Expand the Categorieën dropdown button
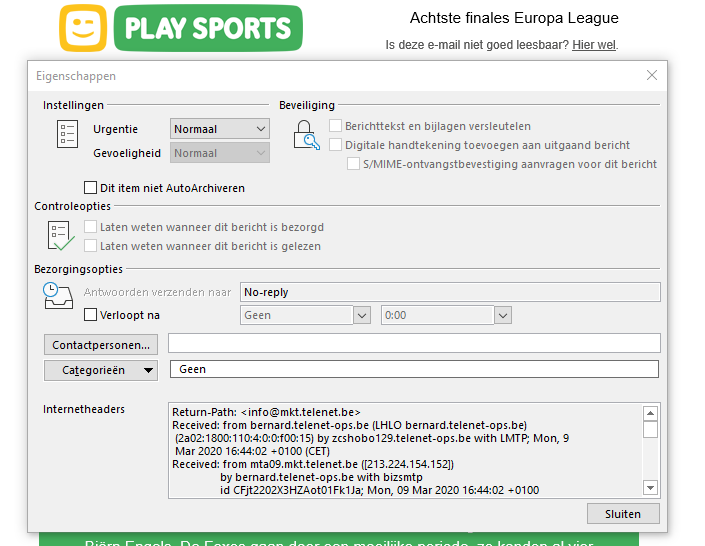705x546 pixels. 101,370
